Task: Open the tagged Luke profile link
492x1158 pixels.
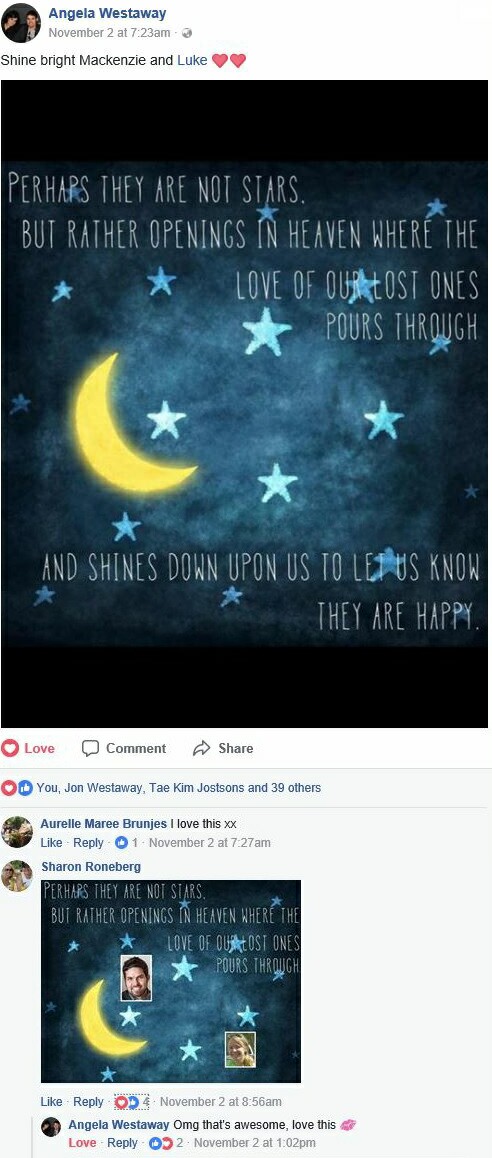Action: click(192, 61)
